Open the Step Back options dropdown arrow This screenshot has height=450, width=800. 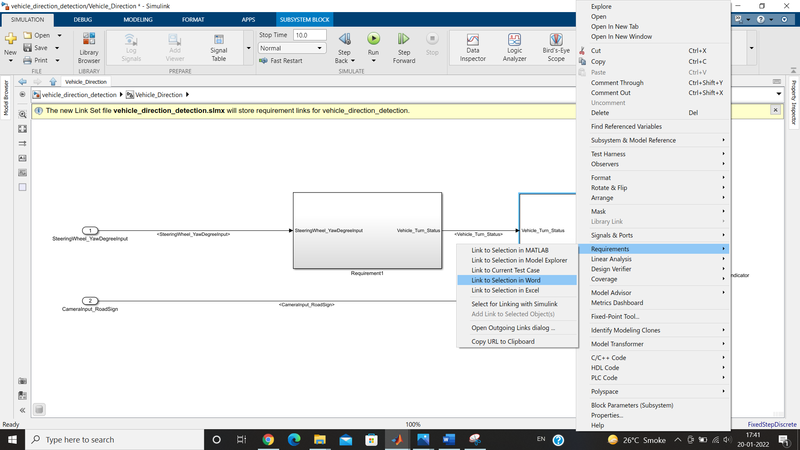point(353,61)
